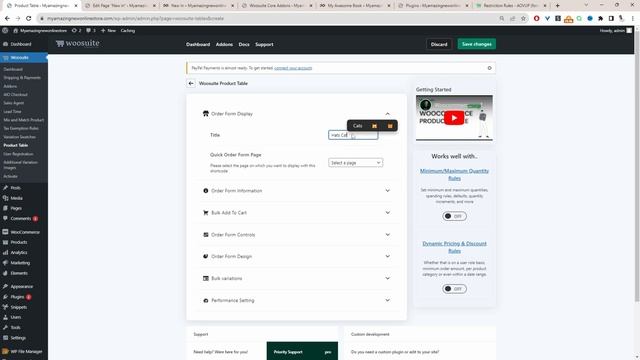Click Caching in admin bar
Image resolution: width=640 pixels, height=360 pixels.
pos(128,31)
